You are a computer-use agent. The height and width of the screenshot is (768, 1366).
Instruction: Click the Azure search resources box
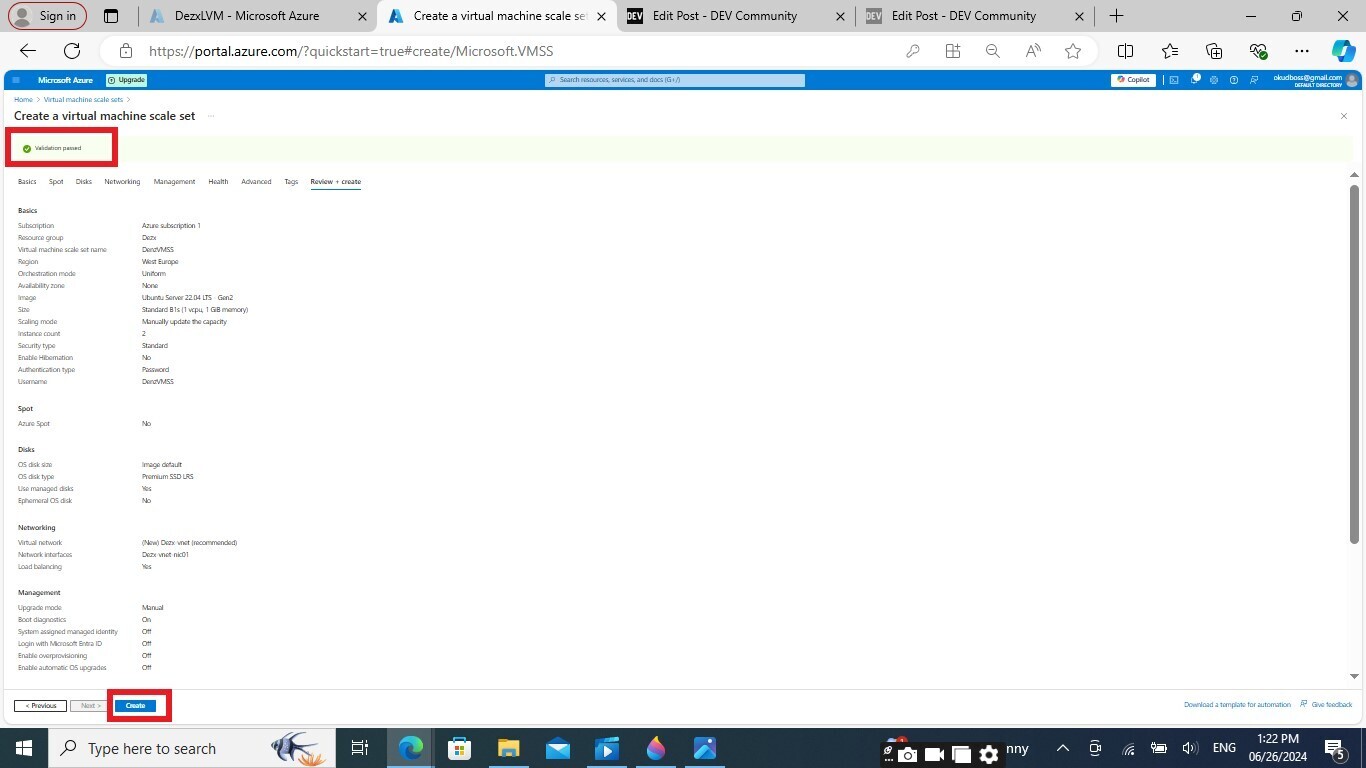(x=675, y=80)
